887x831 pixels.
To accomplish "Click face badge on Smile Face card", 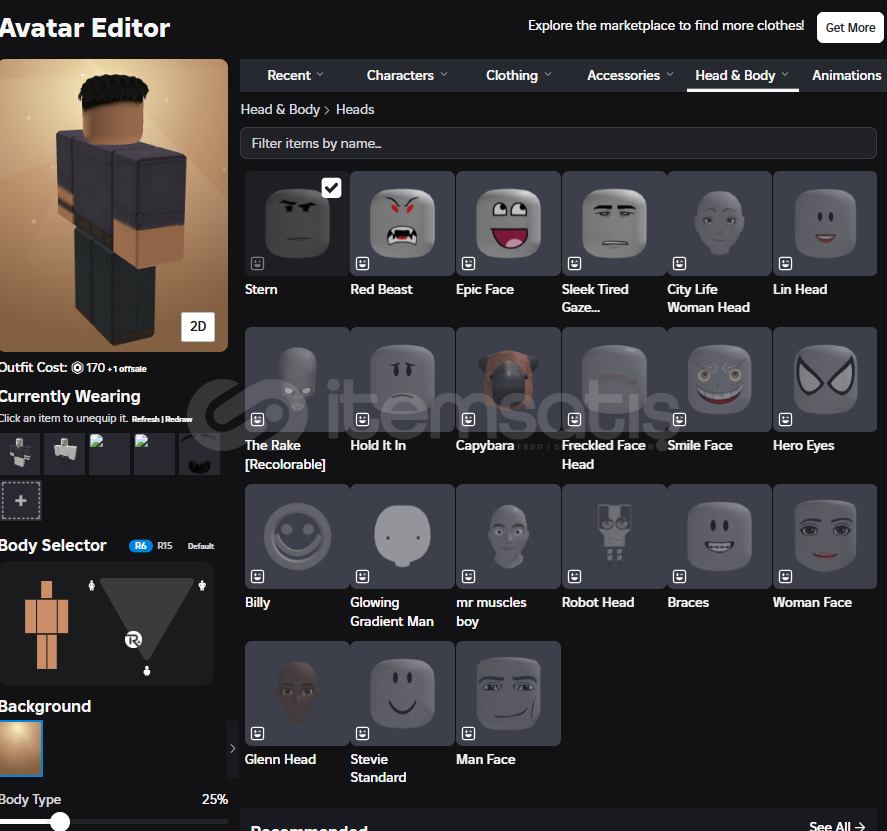I will (679, 419).
